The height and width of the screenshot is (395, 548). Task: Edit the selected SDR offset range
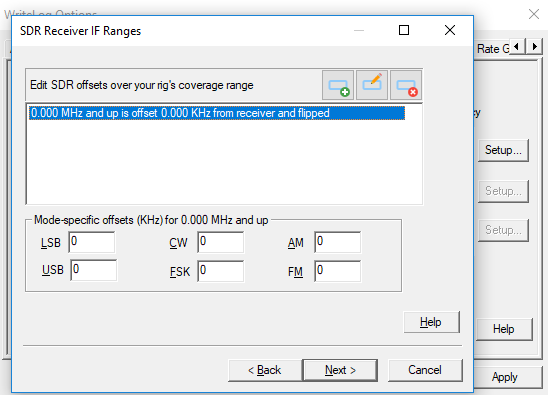(x=372, y=85)
